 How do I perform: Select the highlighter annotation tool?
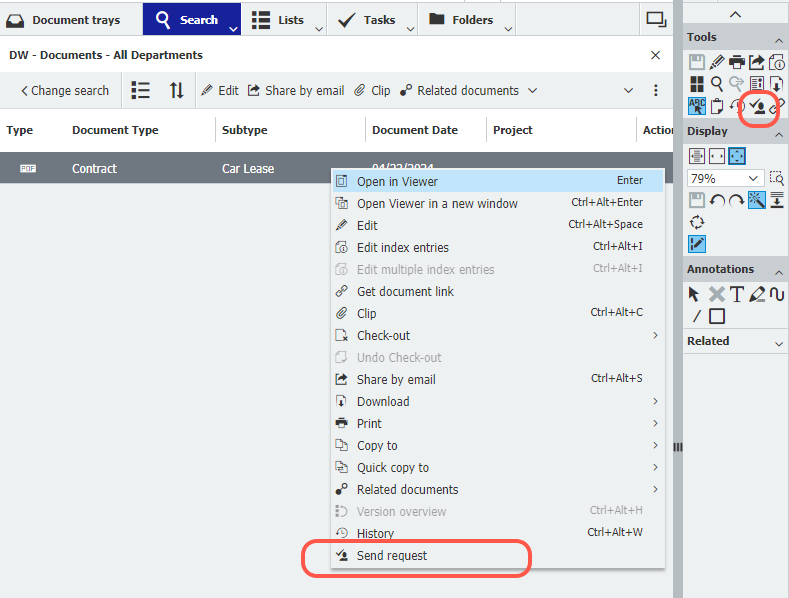click(757, 294)
